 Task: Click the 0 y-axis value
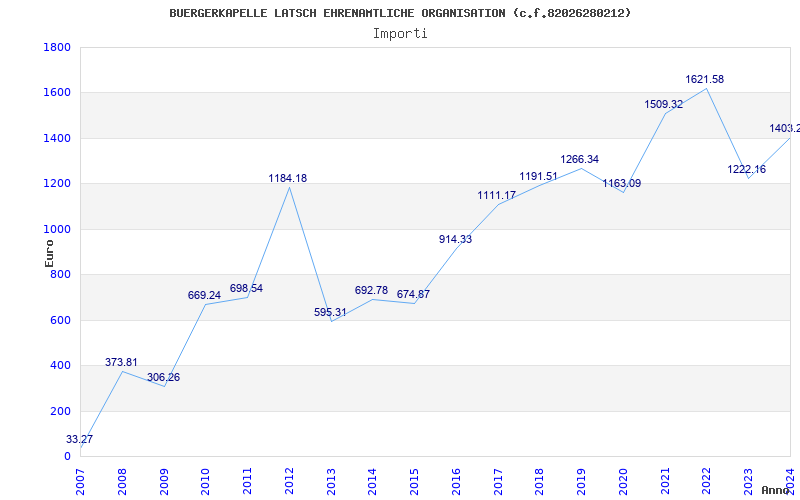(67, 457)
